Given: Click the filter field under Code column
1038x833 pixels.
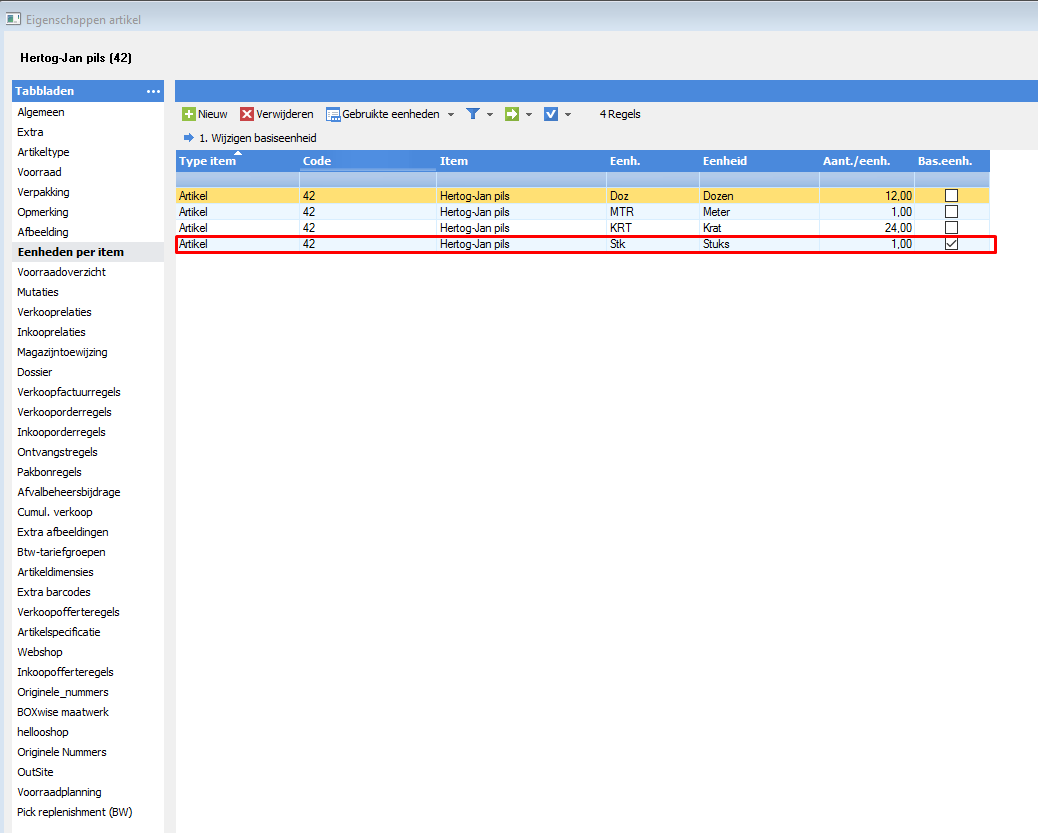Looking at the screenshot, I should tap(367, 179).
